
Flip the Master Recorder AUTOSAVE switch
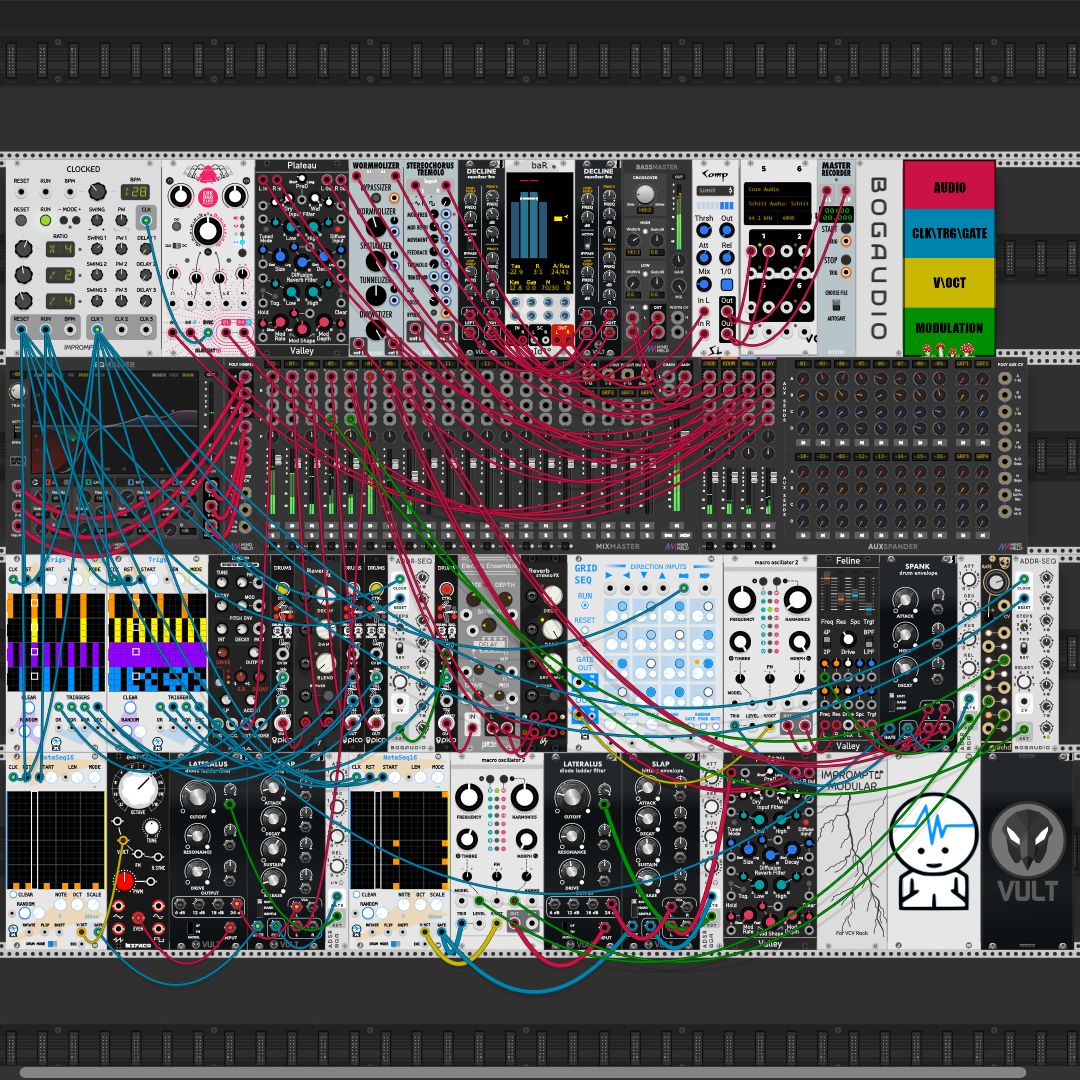[x=836, y=304]
